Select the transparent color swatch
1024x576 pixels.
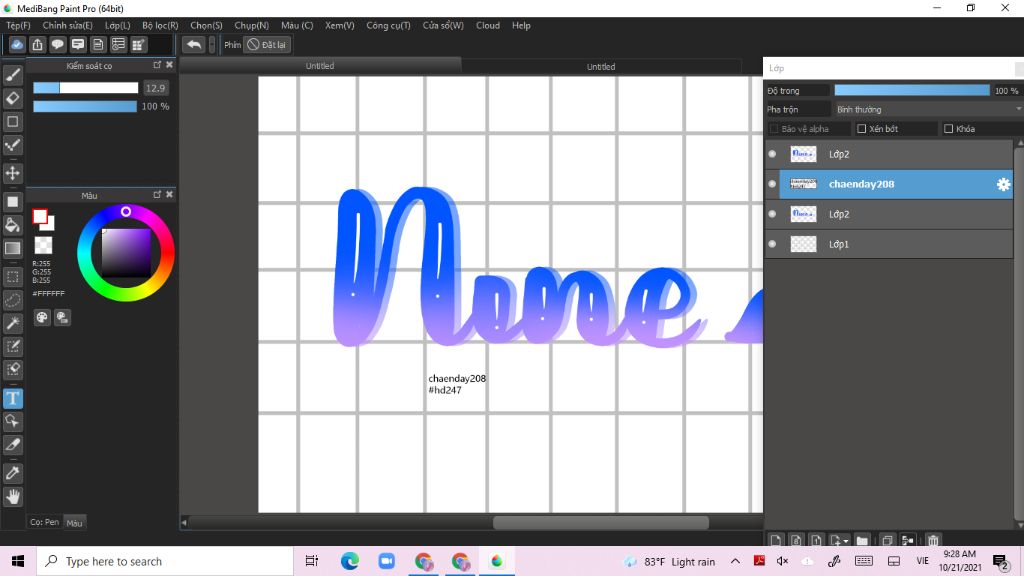43,245
